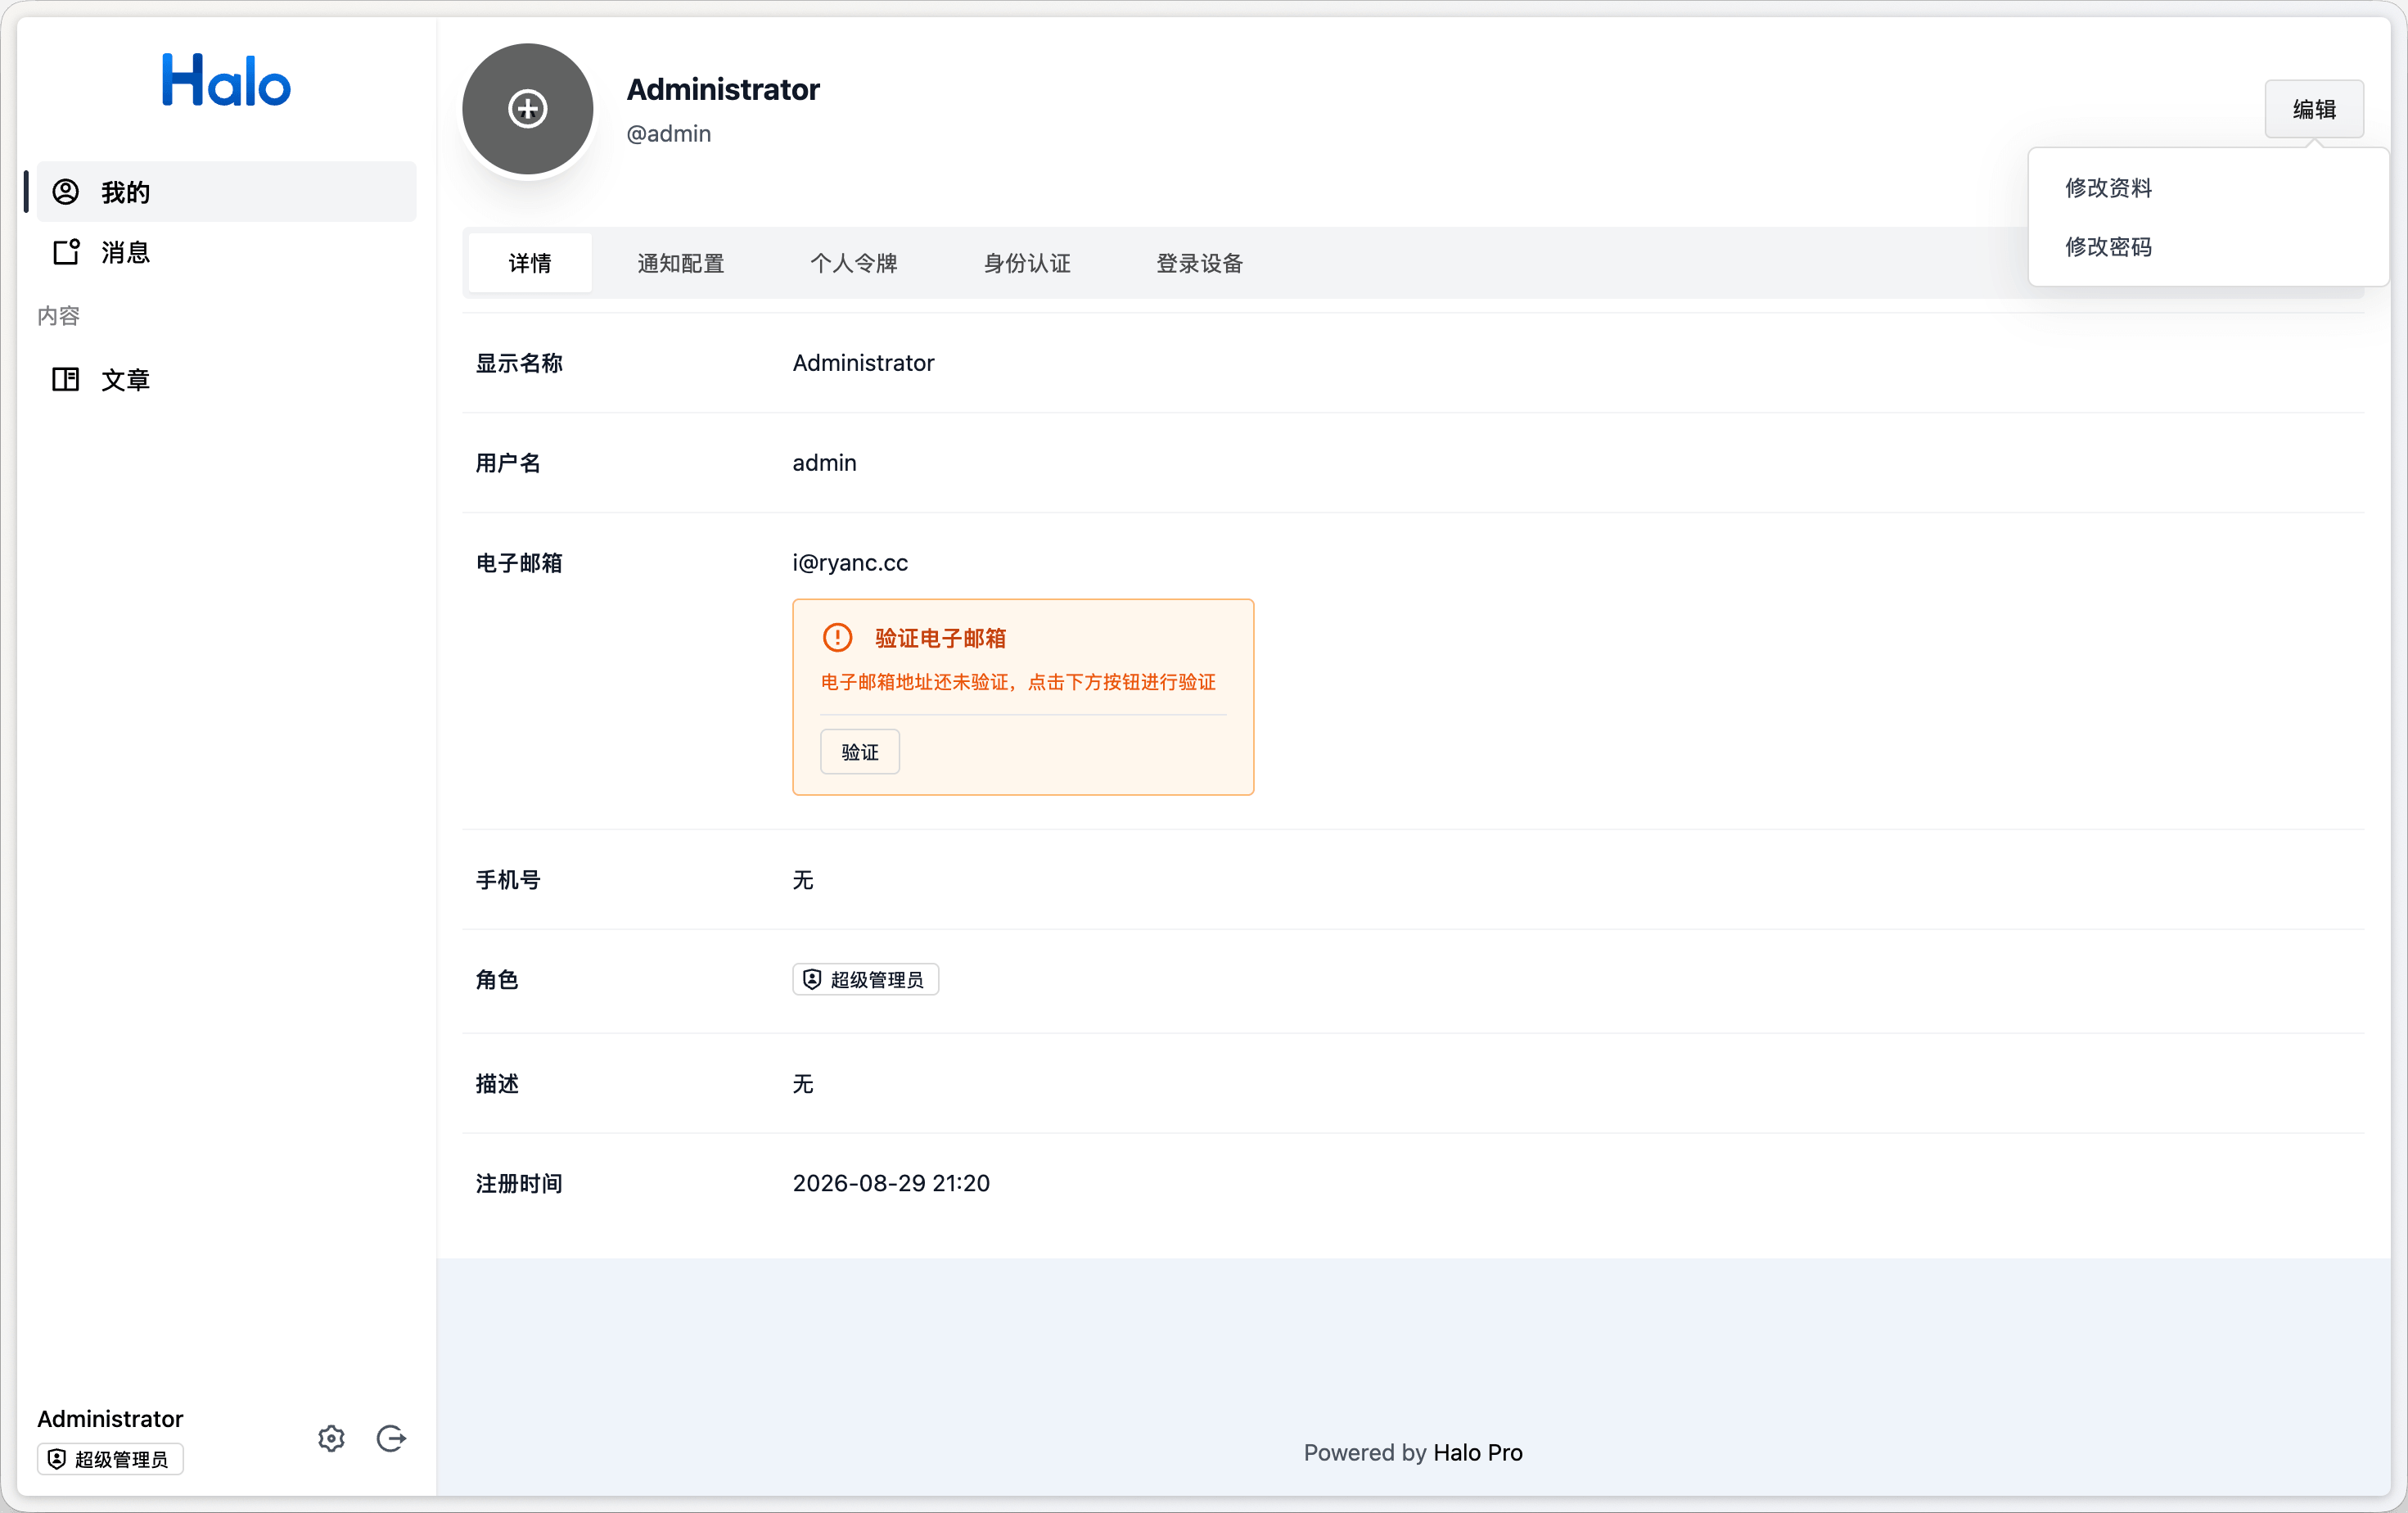Click the Halo Pro footer link
This screenshot has height=1513, width=2408.
pyautogui.click(x=1478, y=1452)
